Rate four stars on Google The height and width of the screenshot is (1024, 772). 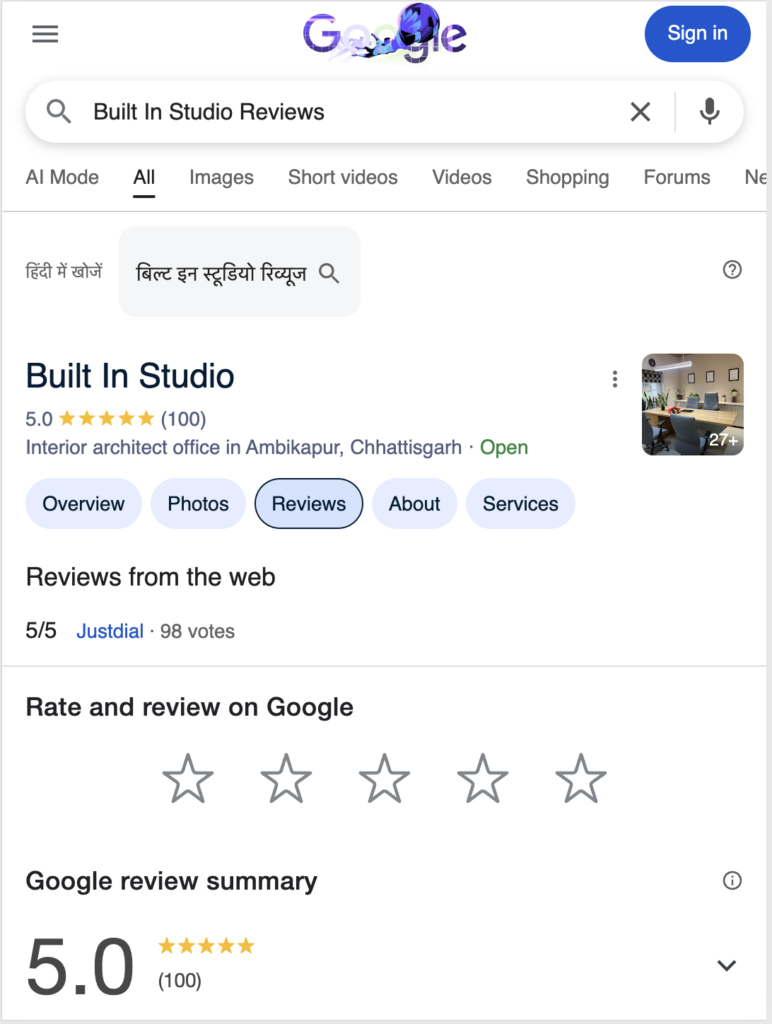click(483, 778)
